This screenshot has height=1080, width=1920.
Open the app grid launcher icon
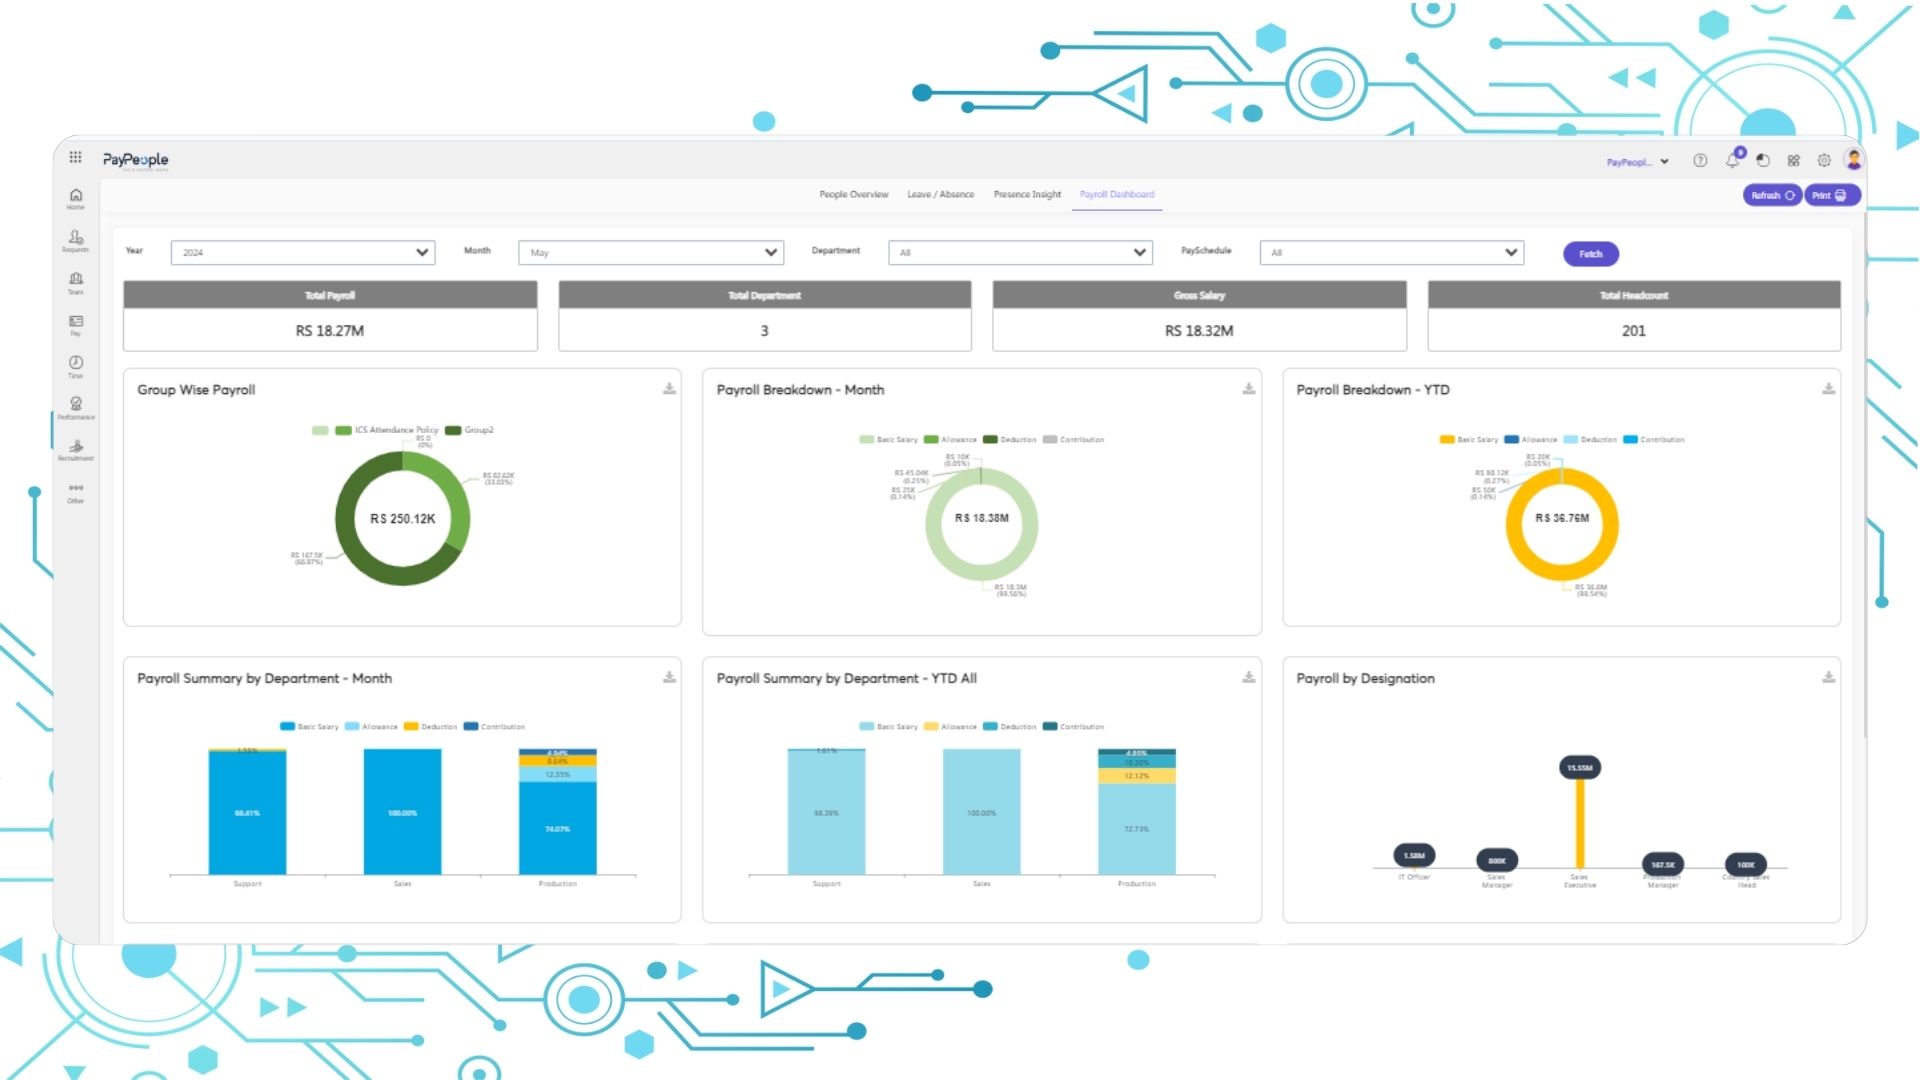[76, 157]
